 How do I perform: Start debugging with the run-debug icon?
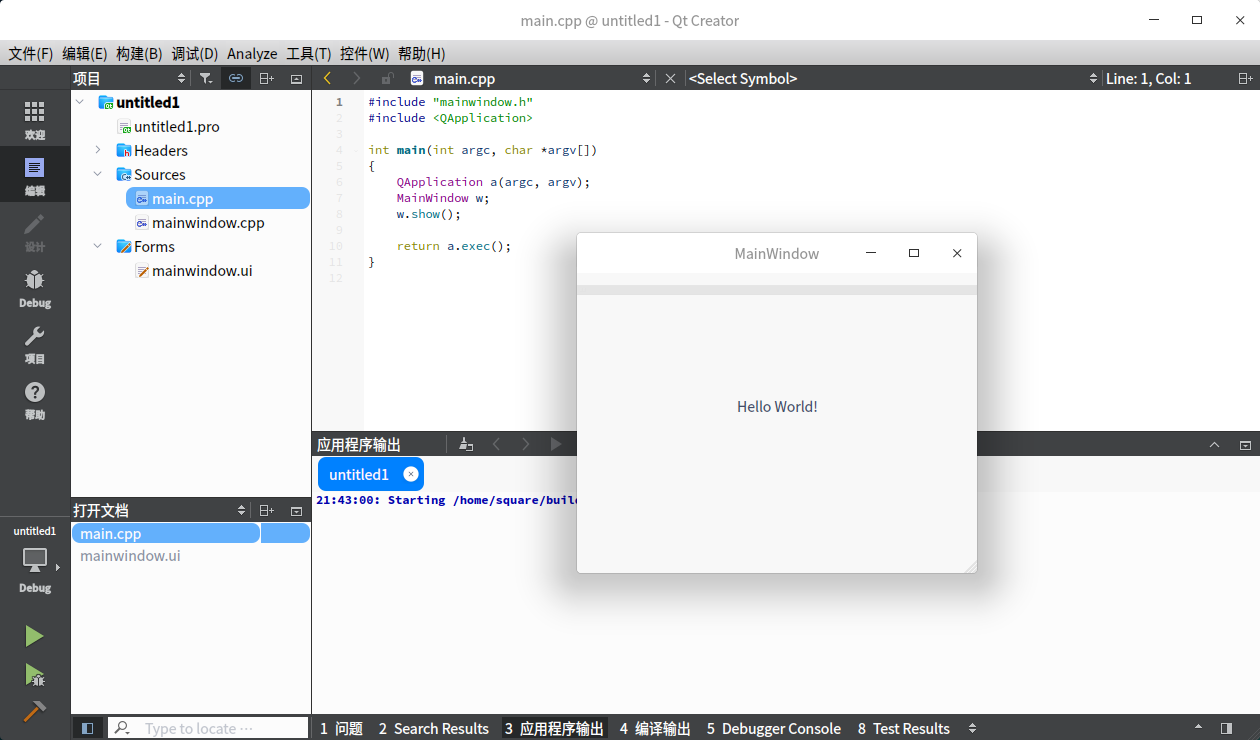(35, 676)
